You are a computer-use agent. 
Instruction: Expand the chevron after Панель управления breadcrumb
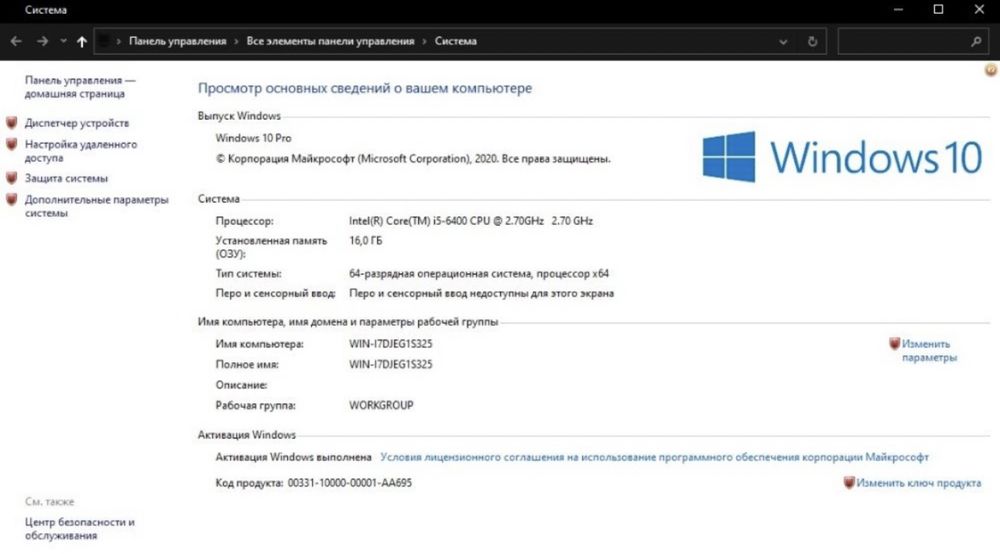click(236, 41)
